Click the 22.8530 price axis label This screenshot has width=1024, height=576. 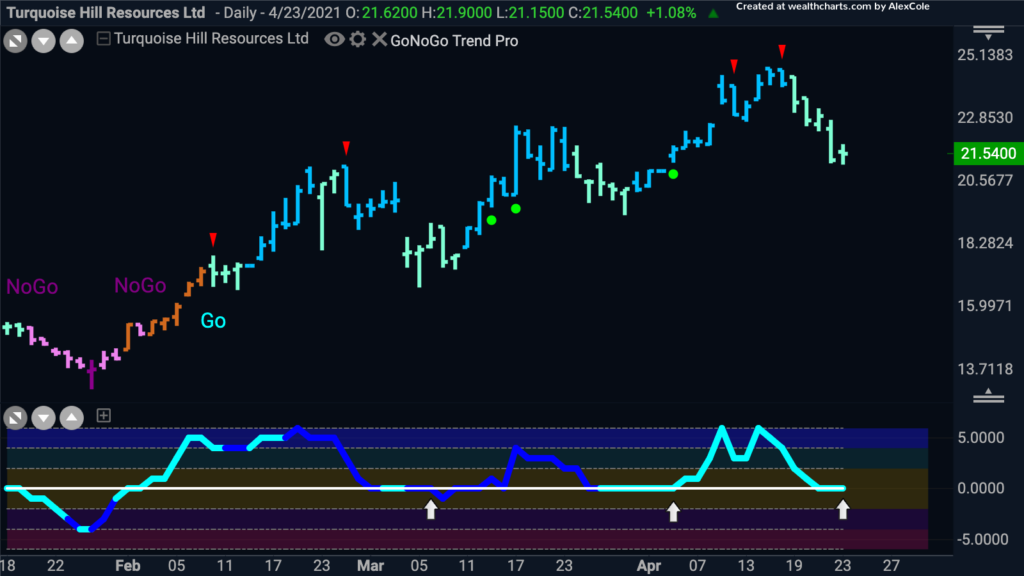point(985,118)
